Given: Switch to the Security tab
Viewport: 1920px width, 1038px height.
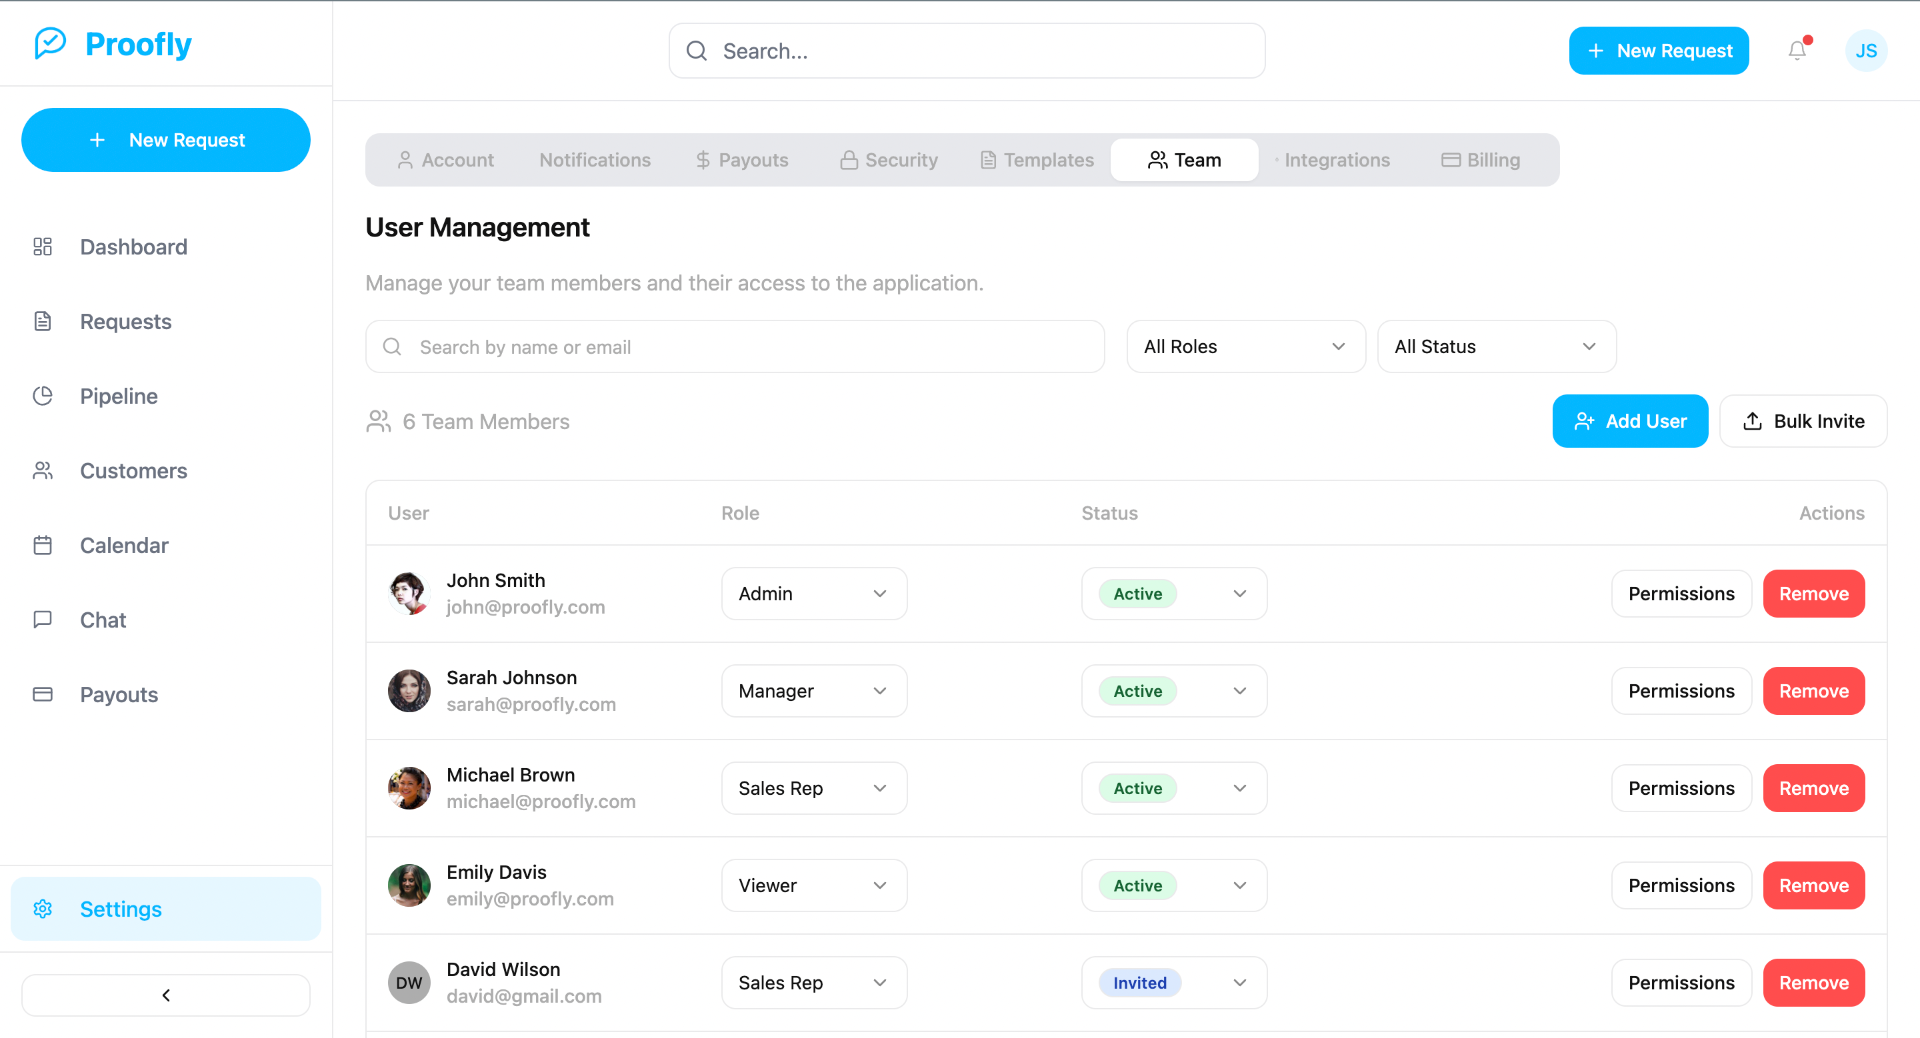Looking at the screenshot, I should coord(889,160).
